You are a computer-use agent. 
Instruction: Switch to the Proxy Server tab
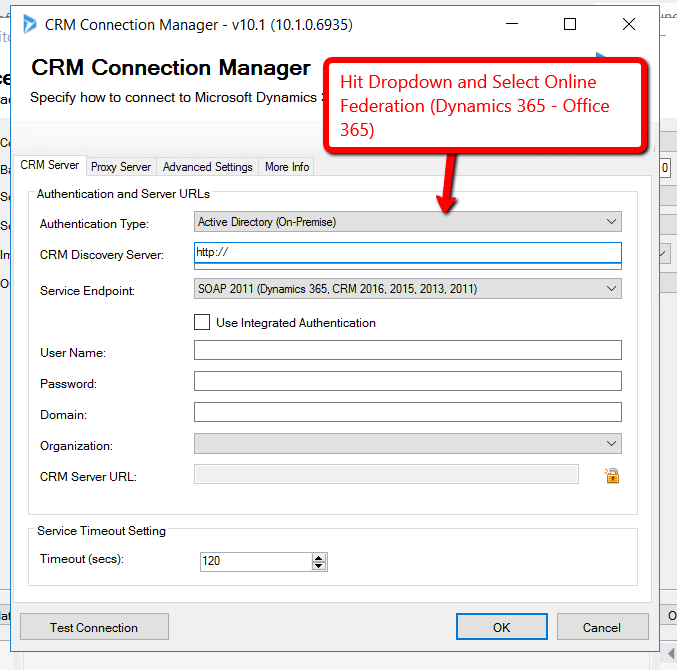click(x=121, y=167)
